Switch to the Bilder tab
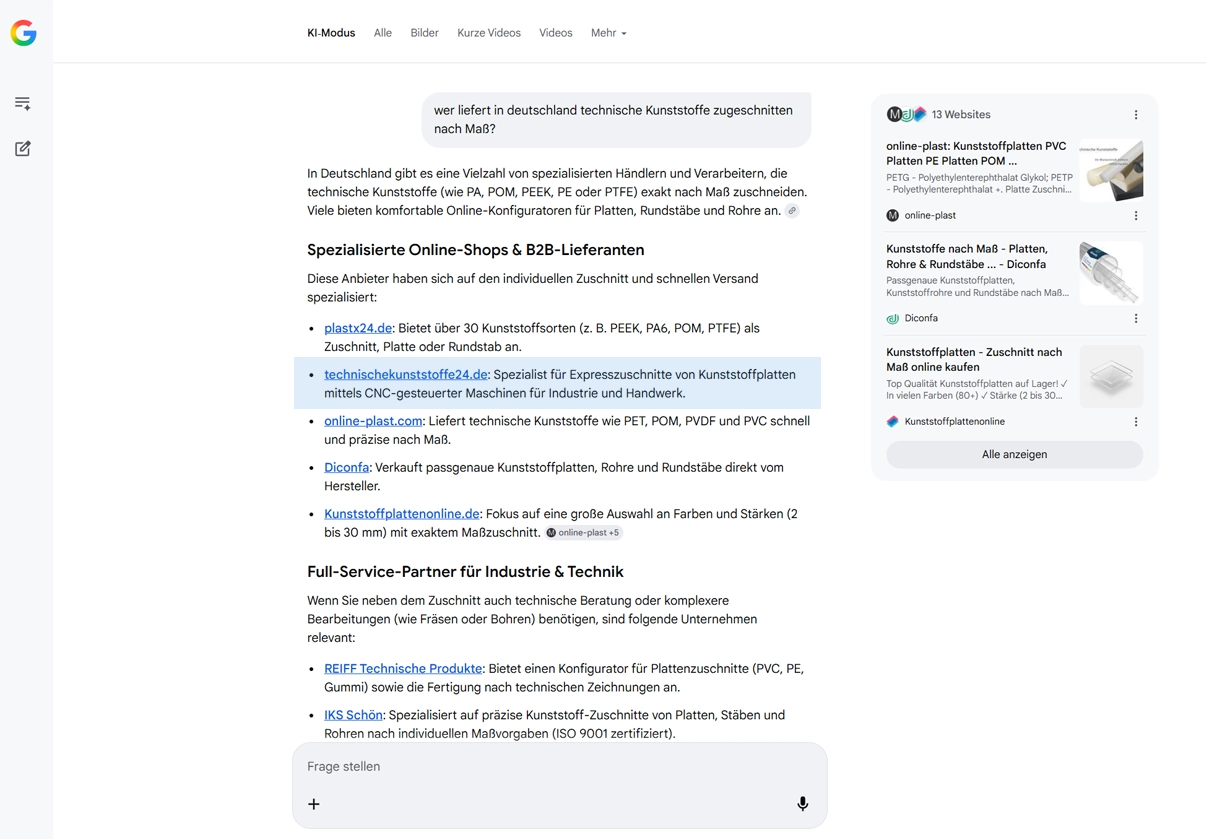 tap(424, 33)
